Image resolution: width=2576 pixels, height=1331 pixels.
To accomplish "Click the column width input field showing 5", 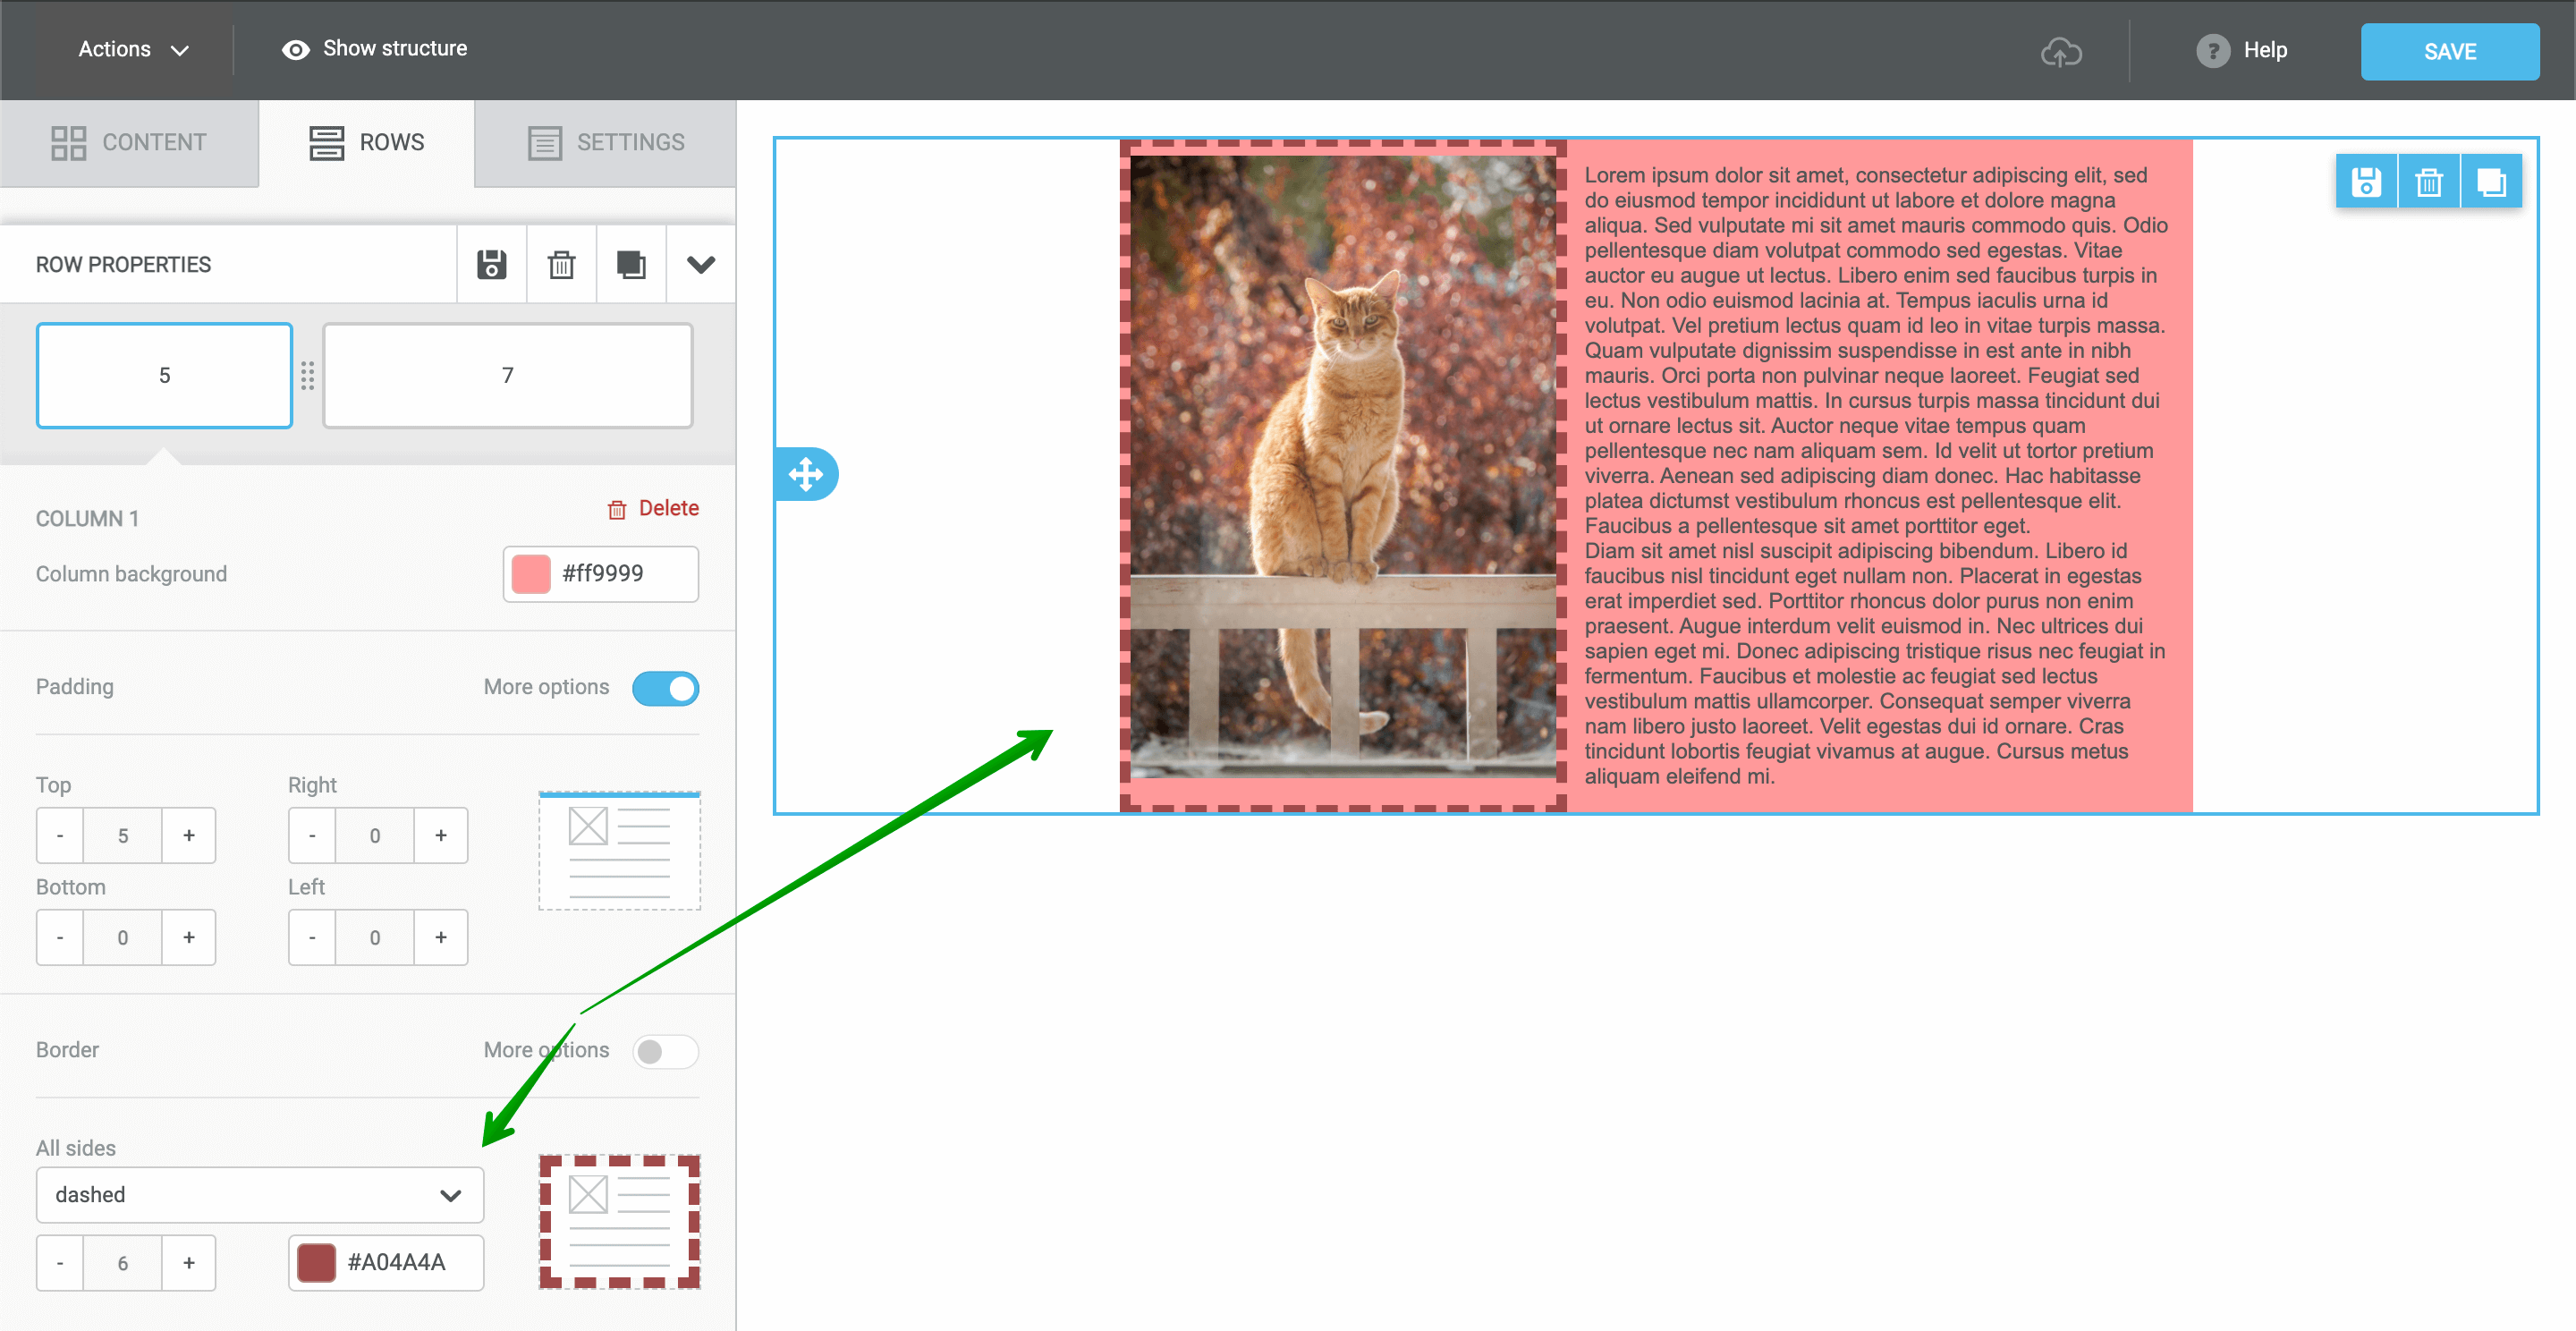I will [x=163, y=374].
